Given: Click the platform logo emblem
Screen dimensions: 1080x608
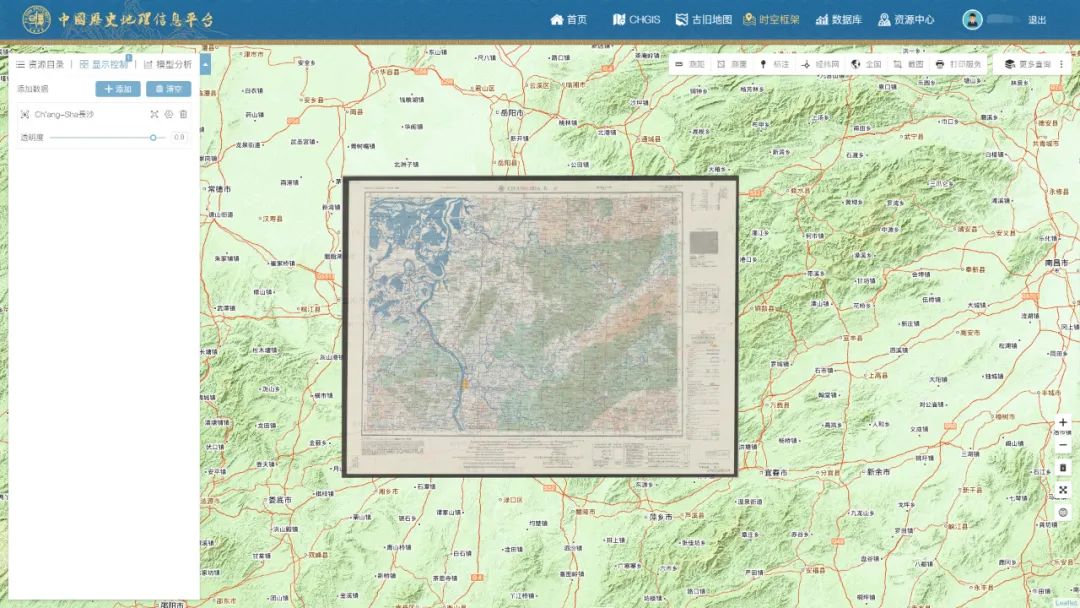Looking at the screenshot, I should [36, 19].
